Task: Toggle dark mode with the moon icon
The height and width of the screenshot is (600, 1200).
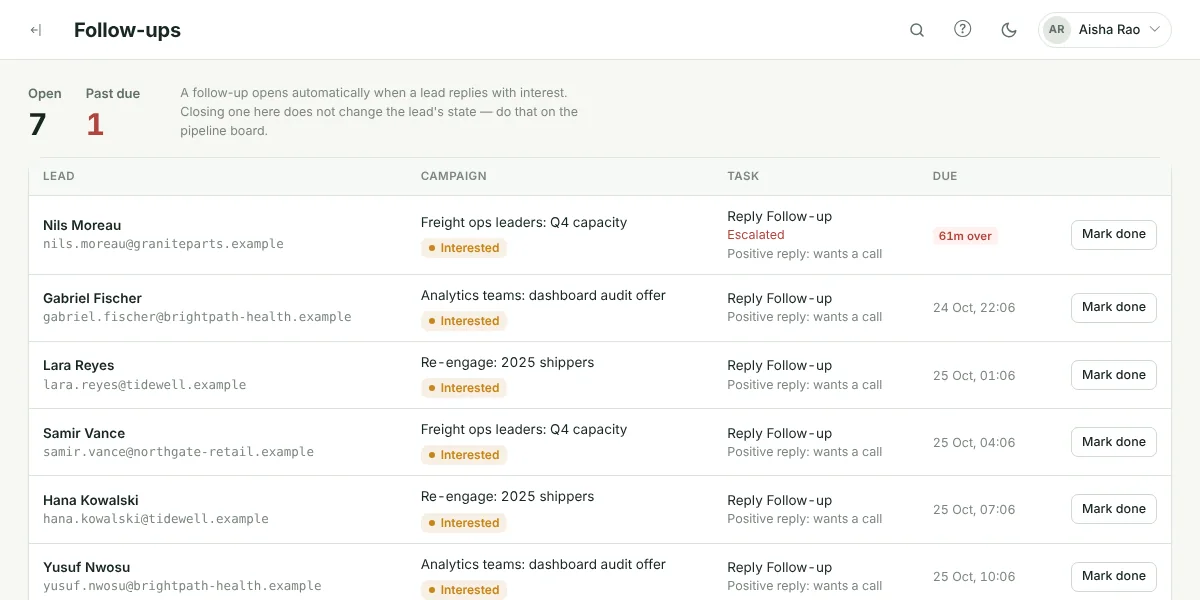Action: [x=1009, y=30]
